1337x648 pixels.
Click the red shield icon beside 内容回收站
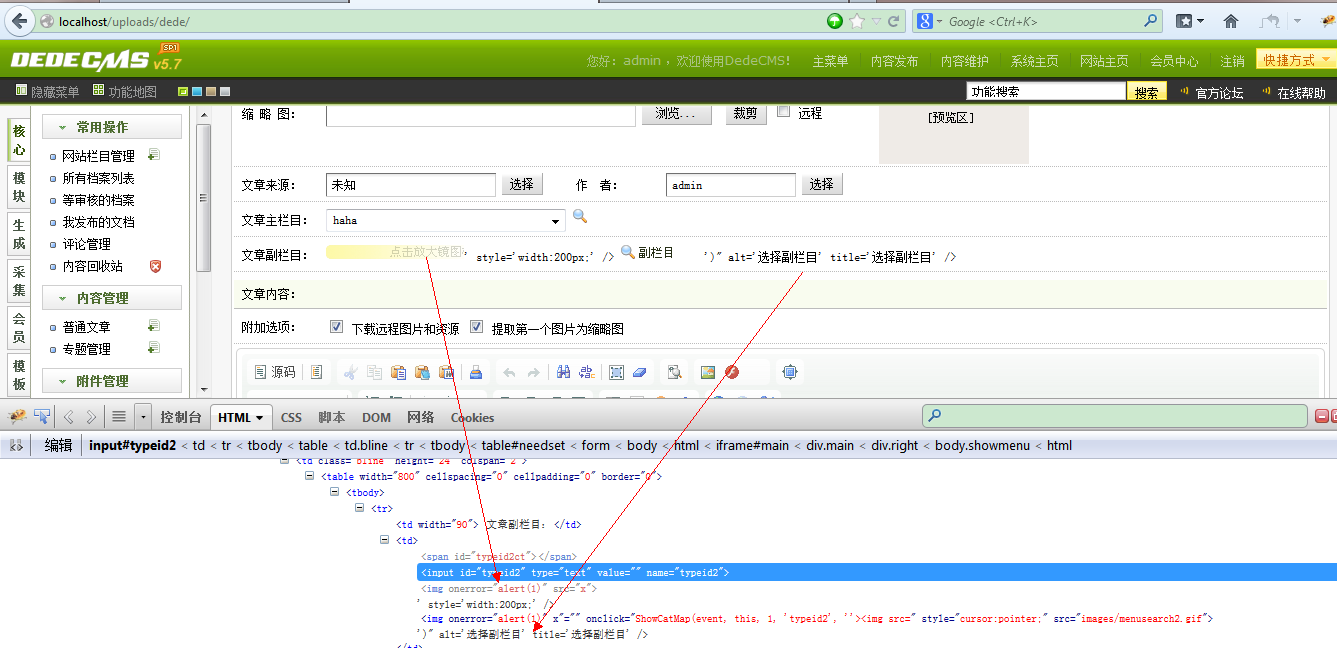155,266
